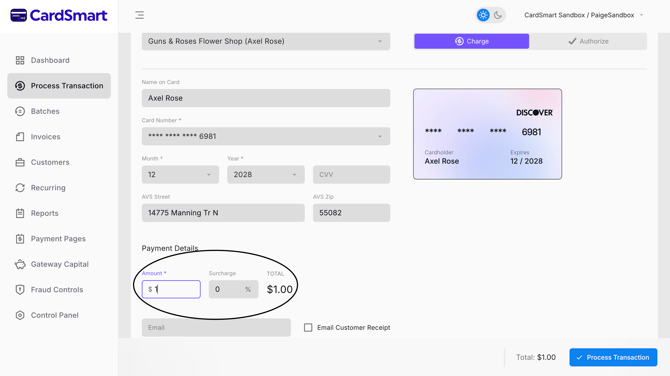
Task: Edit the AVS Zip field
Action: pos(351,213)
